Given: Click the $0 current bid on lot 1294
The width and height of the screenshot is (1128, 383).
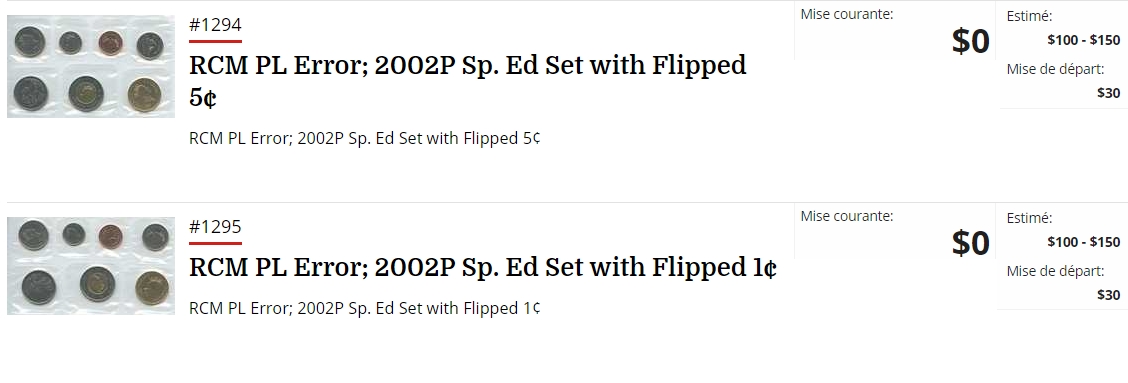Looking at the screenshot, I should pyautogui.click(x=970, y=41).
